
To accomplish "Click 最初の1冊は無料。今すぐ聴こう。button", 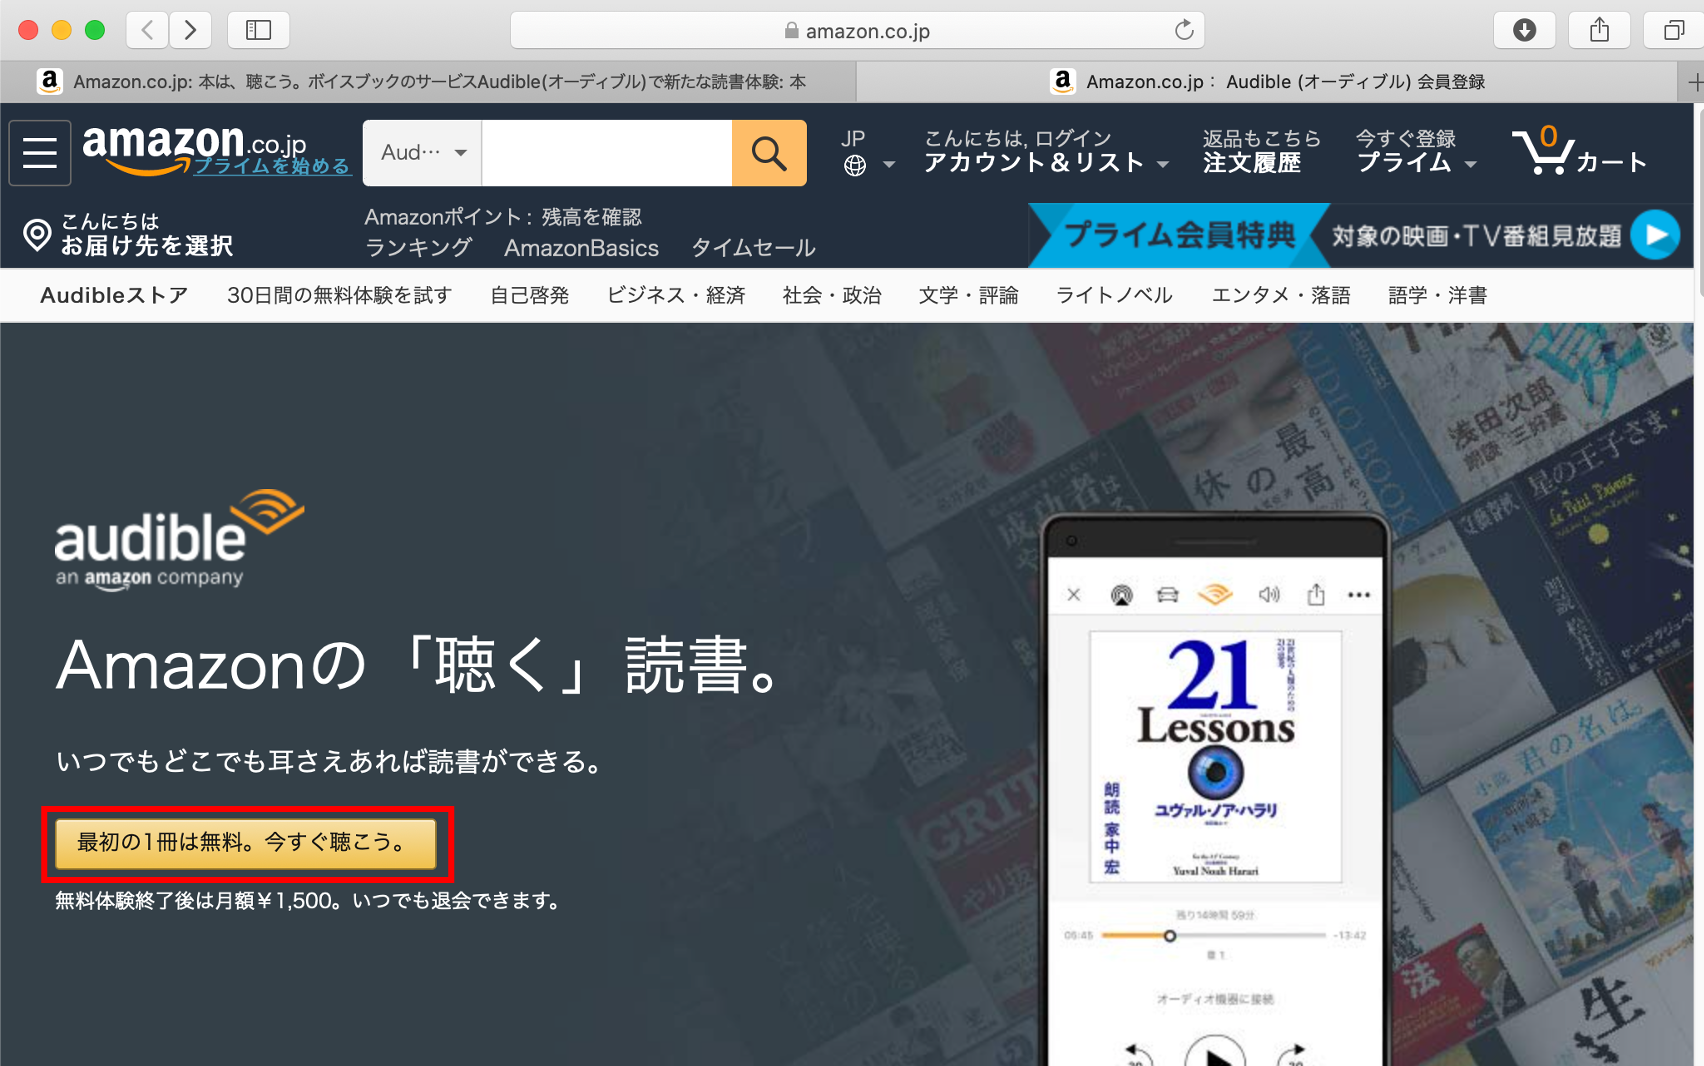I will point(246,843).
